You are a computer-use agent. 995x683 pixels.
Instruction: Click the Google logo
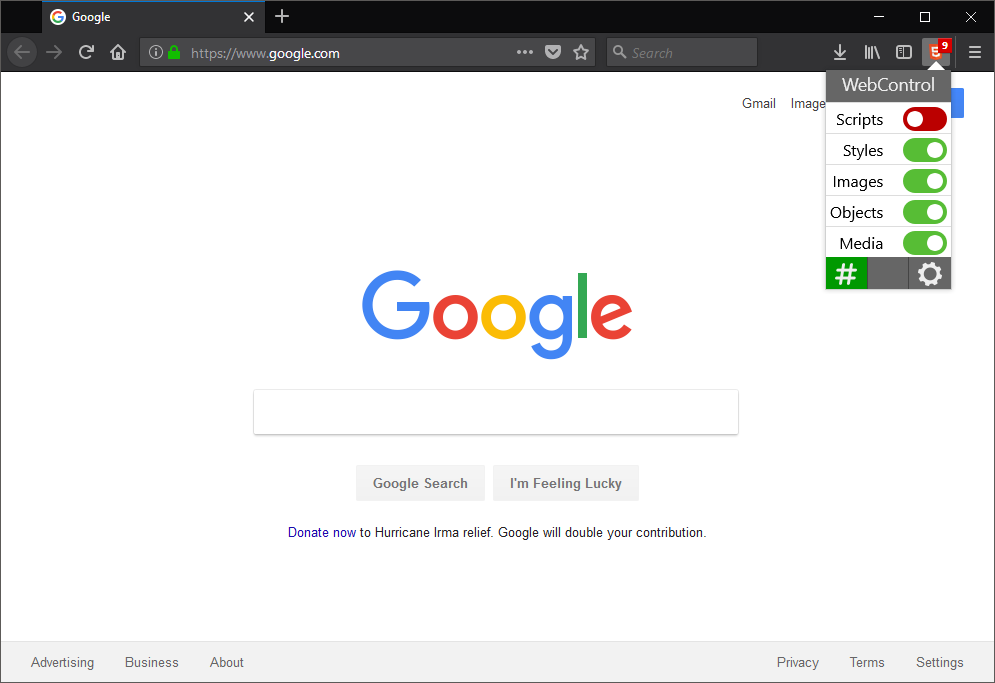(x=497, y=314)
